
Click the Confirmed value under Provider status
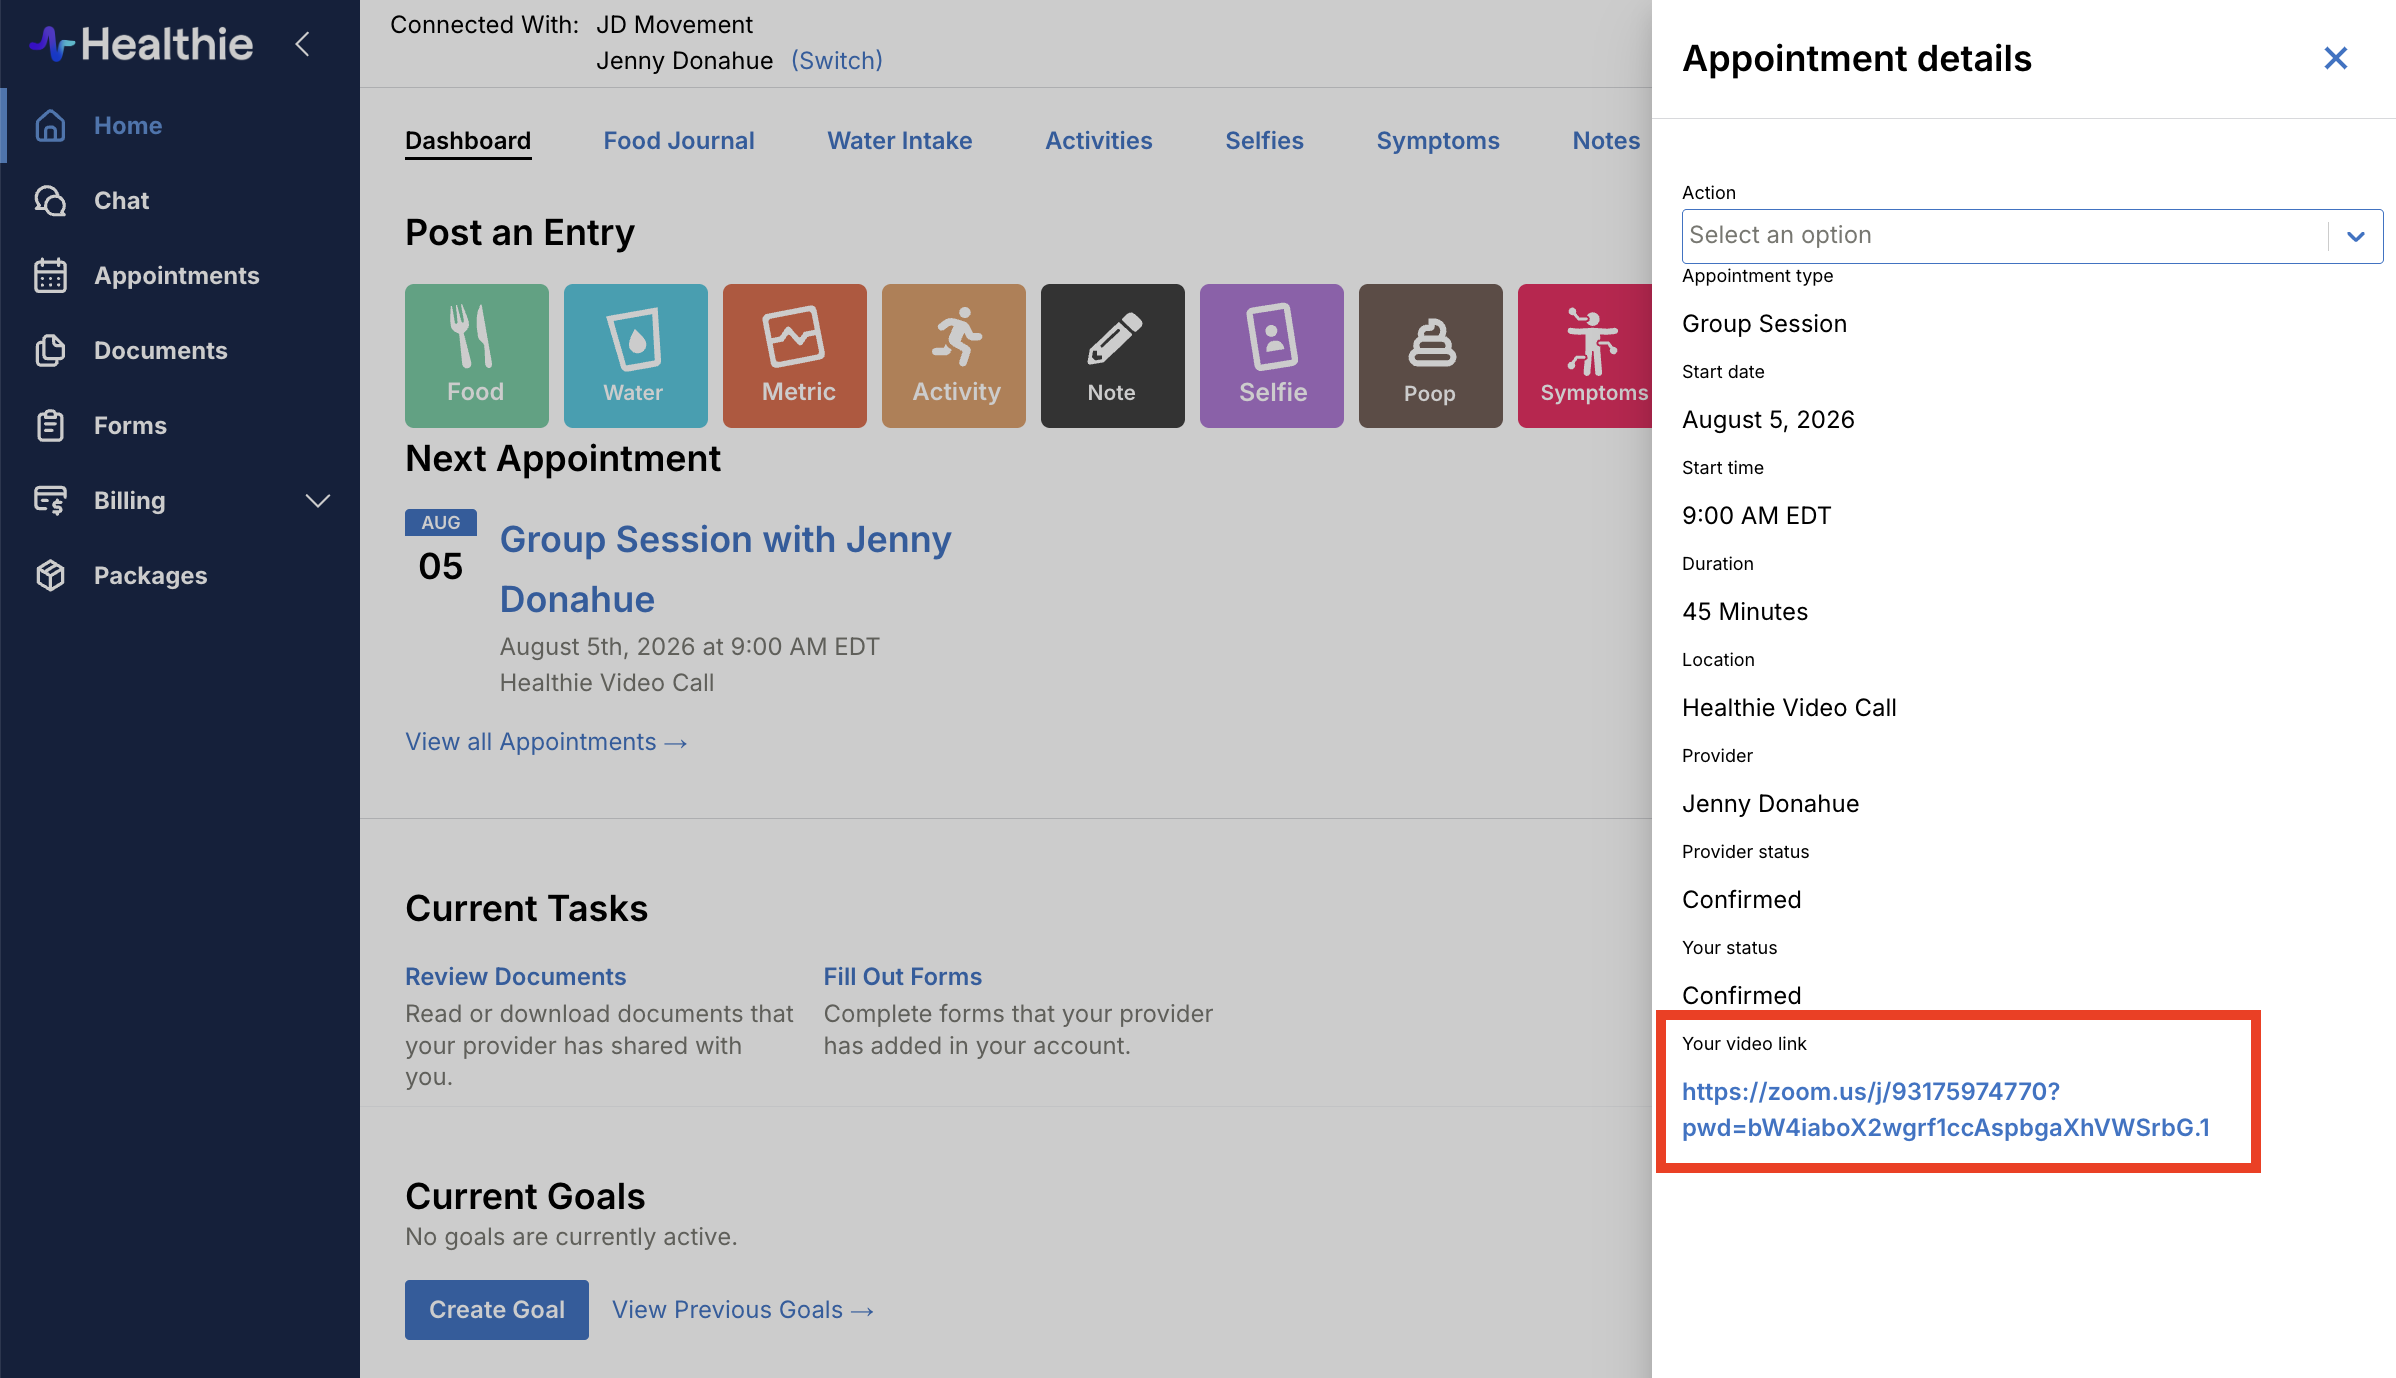click(x=1742, y=900)
